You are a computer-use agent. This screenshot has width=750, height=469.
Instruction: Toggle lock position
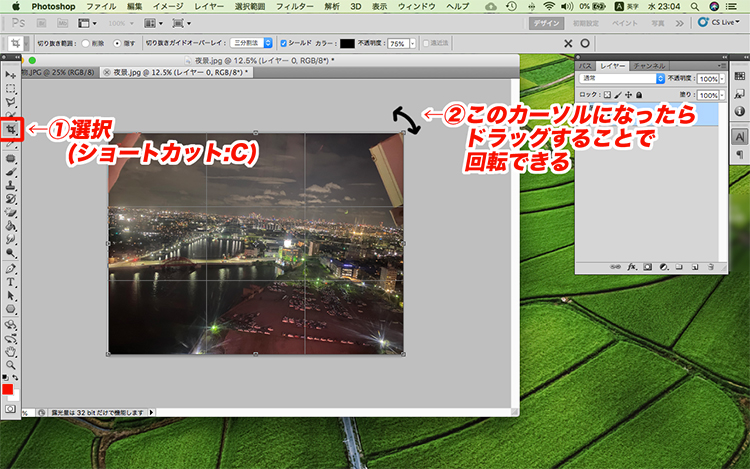pos(629,95)
